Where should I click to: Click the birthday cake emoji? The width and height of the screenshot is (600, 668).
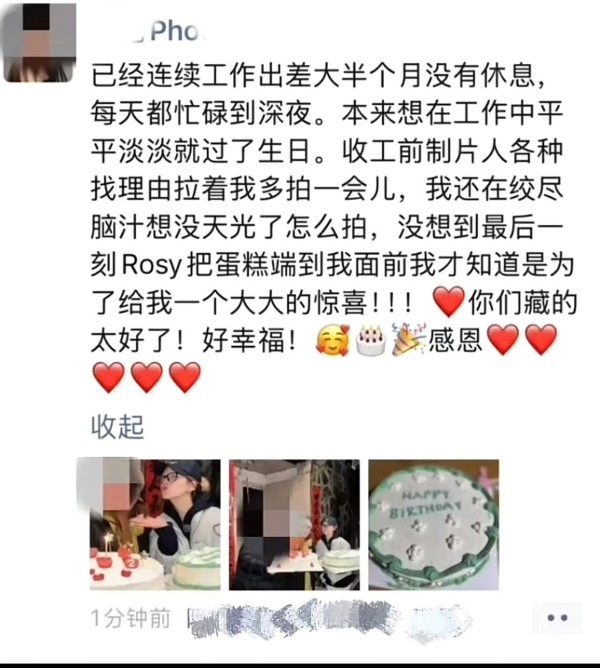coord(371,340)
